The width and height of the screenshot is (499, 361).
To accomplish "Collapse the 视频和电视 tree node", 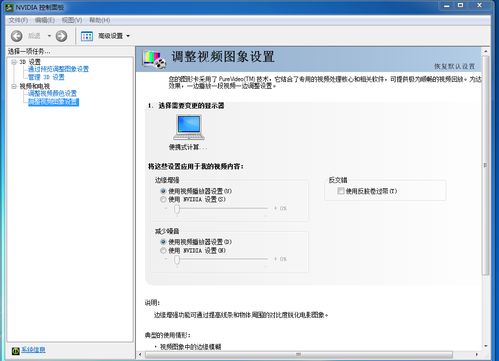I will (x=14, y=86).
